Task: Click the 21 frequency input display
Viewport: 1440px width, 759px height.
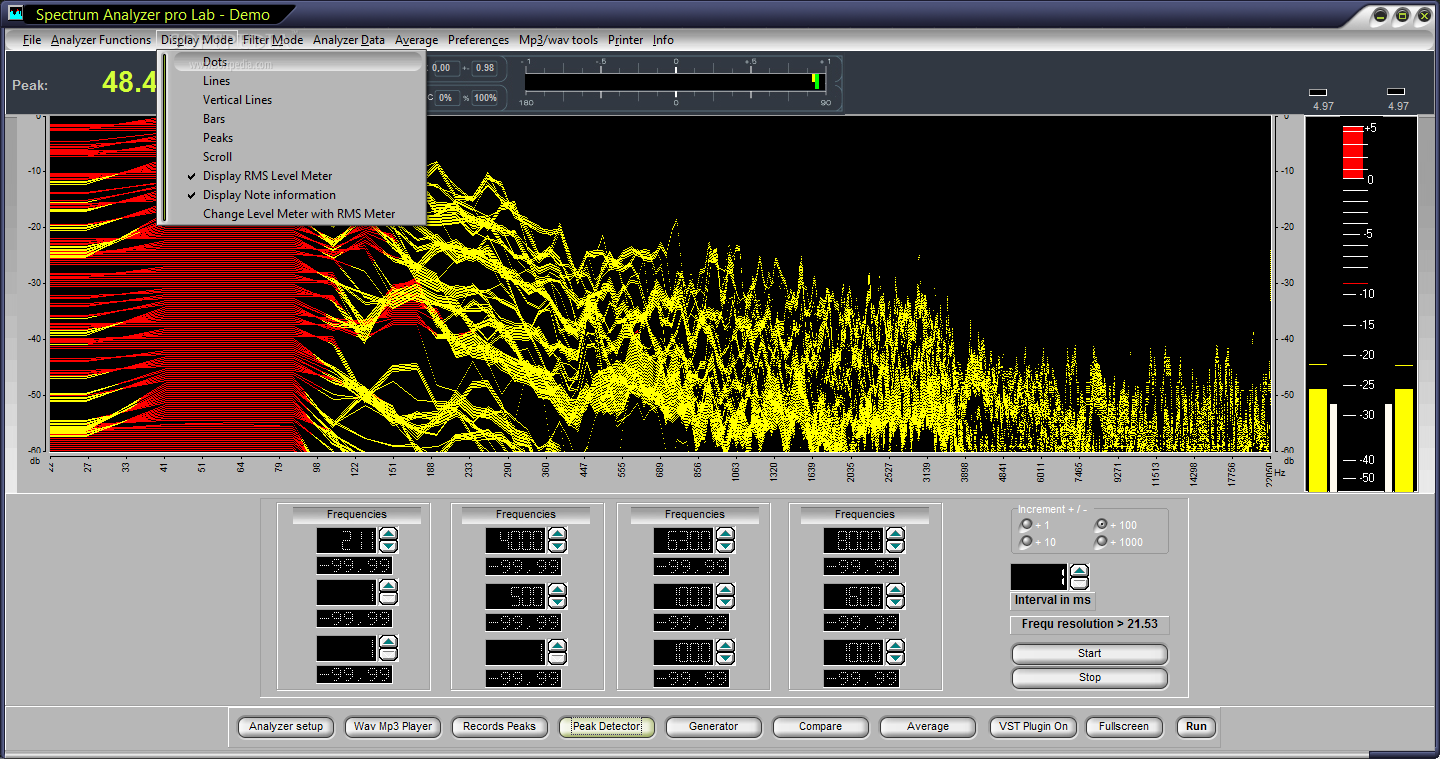Action: [x=347, y=541]
